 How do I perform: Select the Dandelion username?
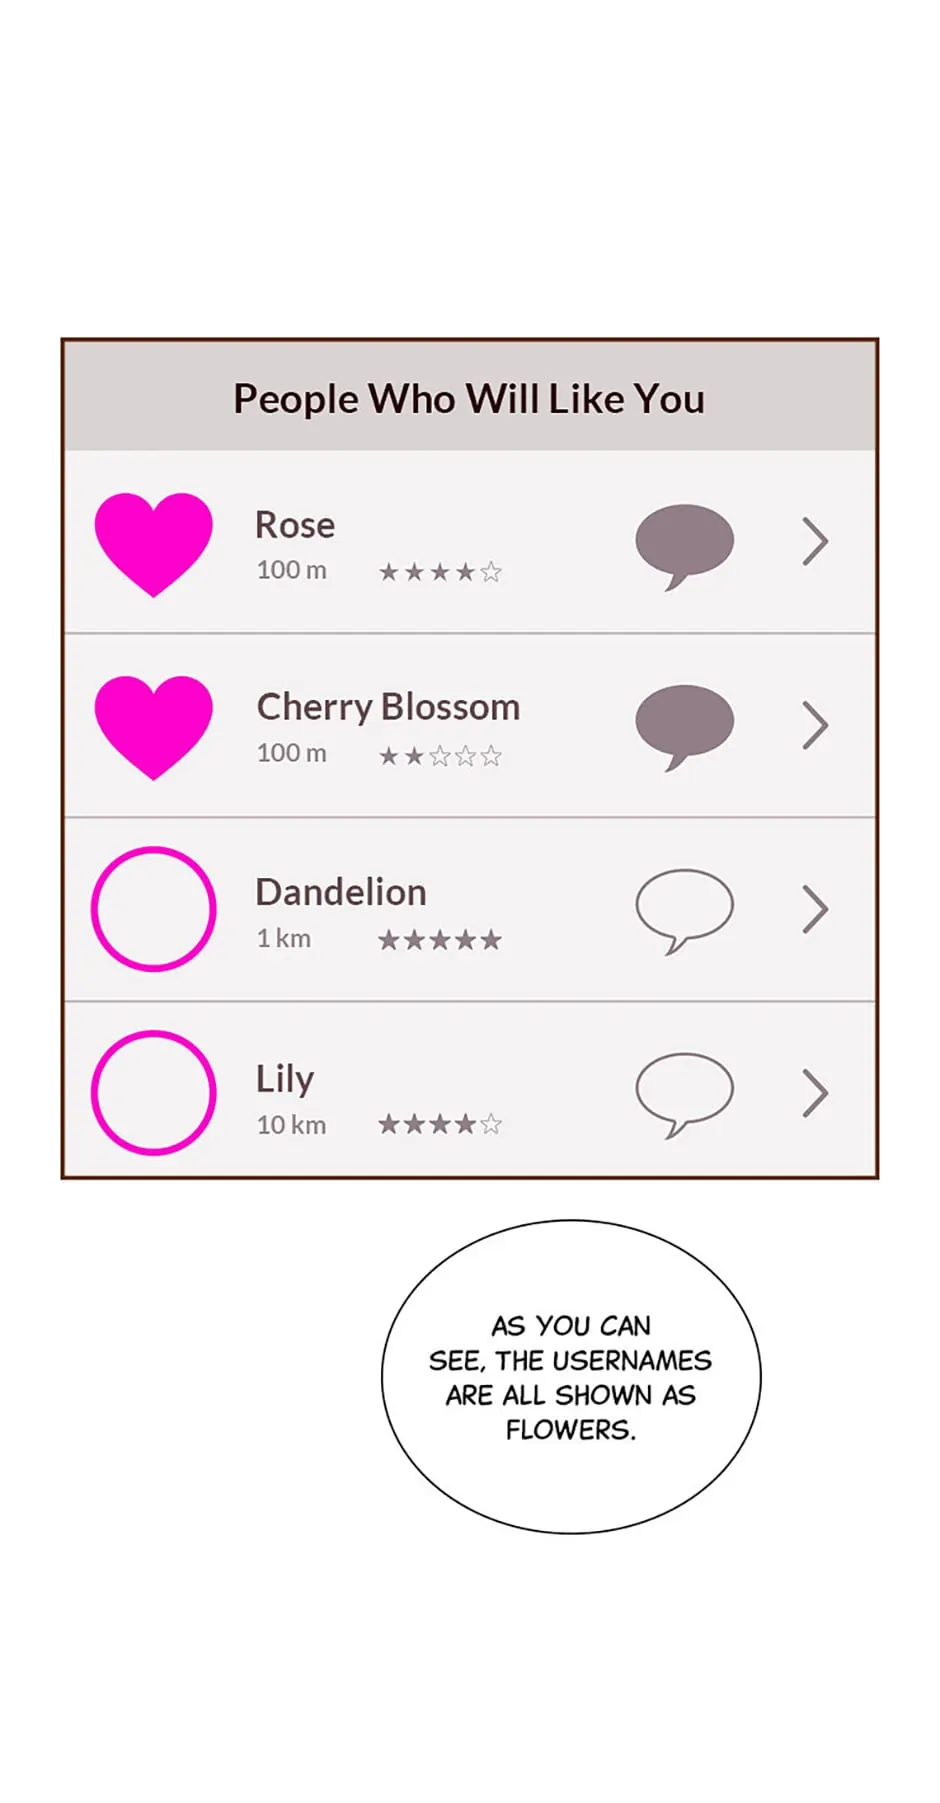pos(341,892)
